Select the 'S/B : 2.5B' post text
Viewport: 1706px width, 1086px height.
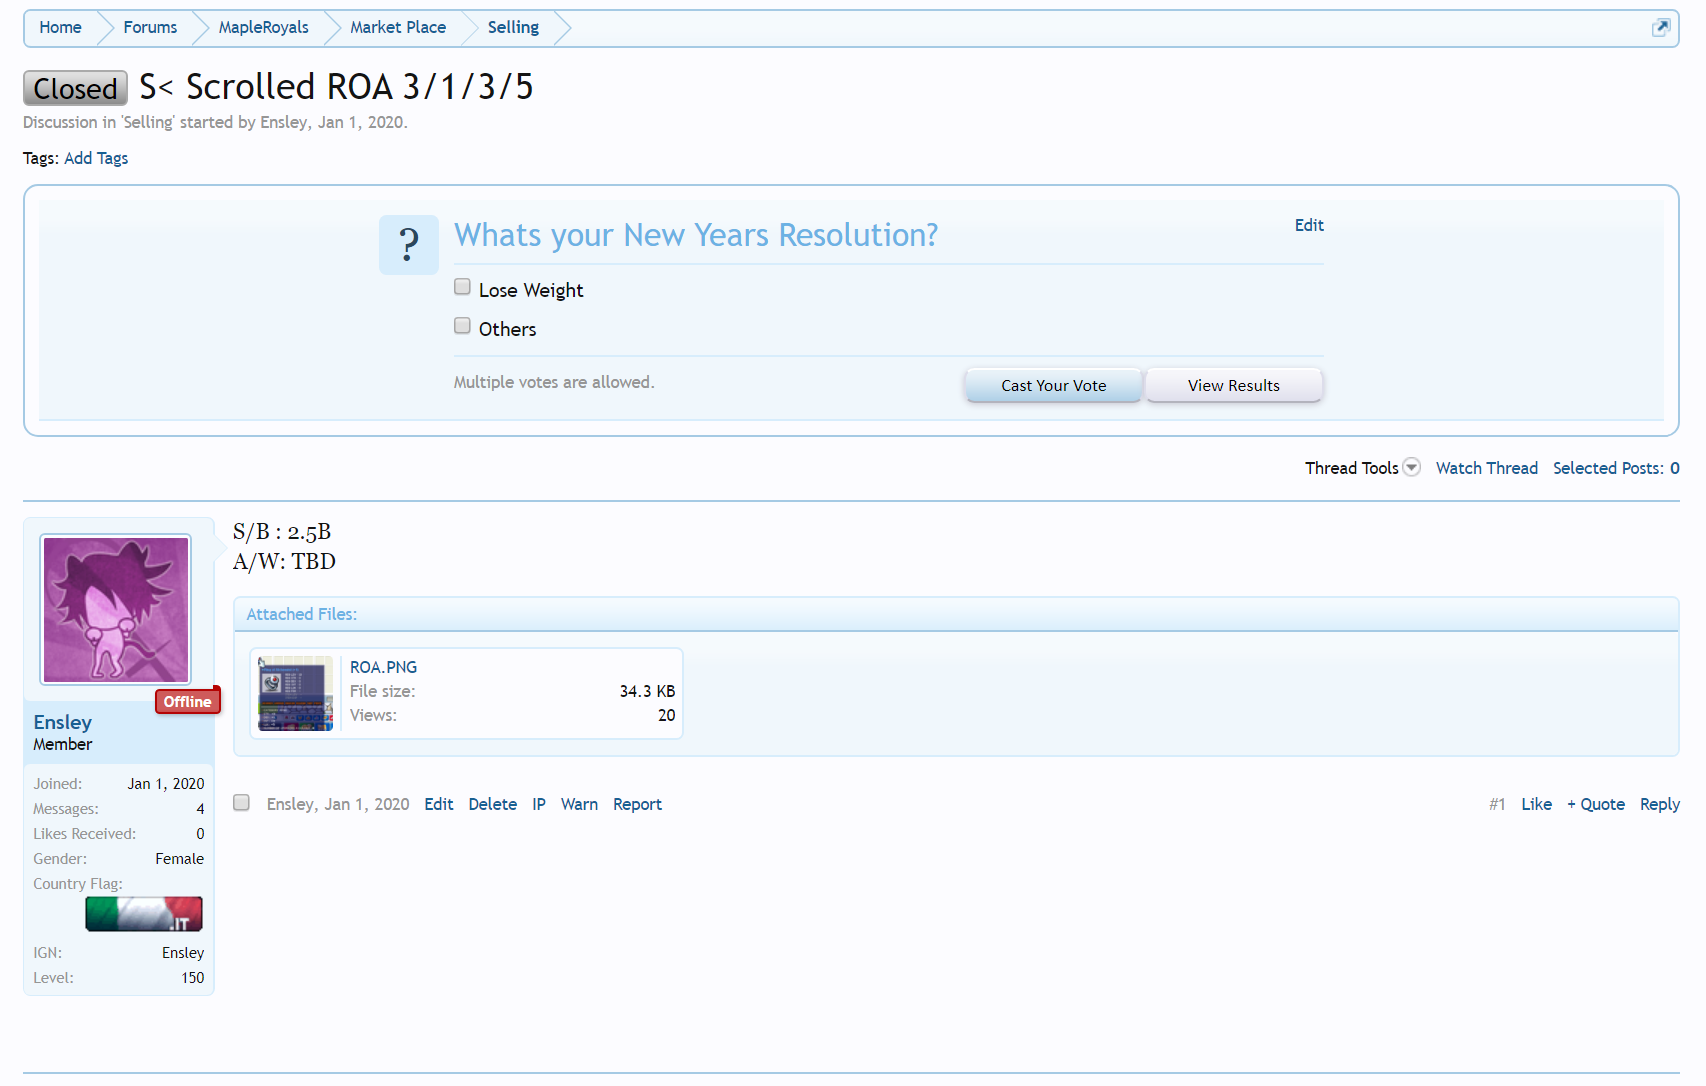coord(282,532)
